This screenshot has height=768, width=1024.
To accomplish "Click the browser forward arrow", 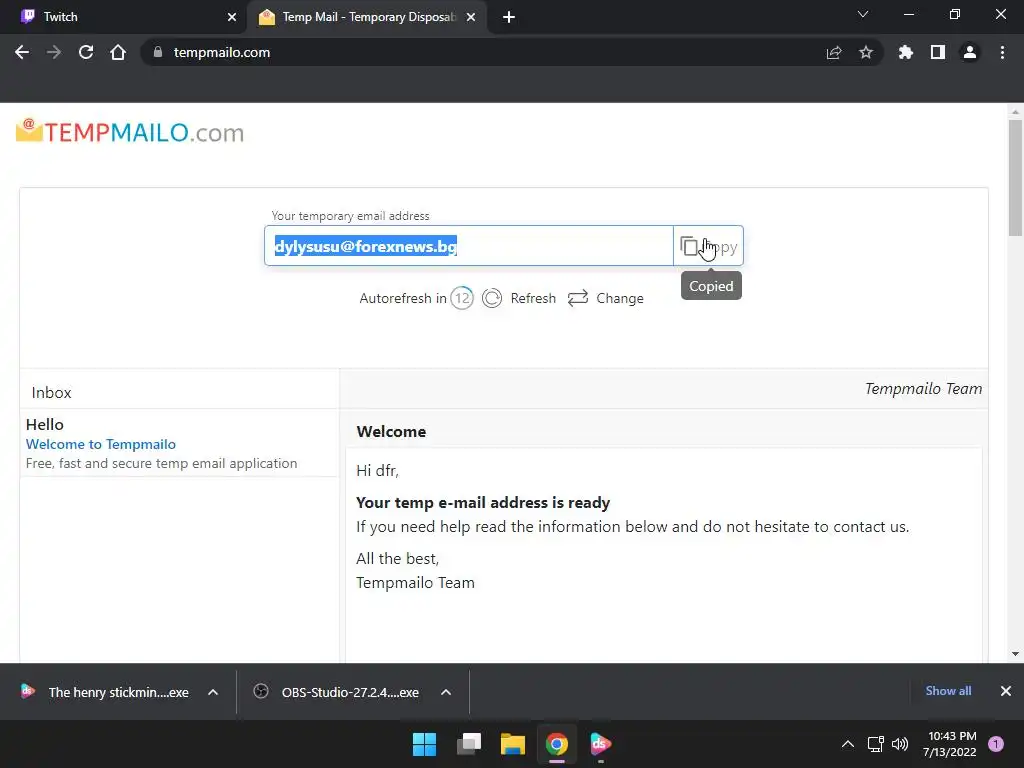I will [54, 52].
